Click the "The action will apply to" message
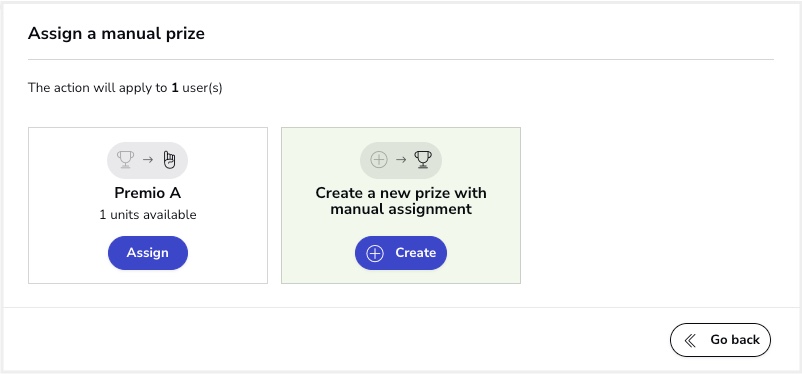 point(98,88)
